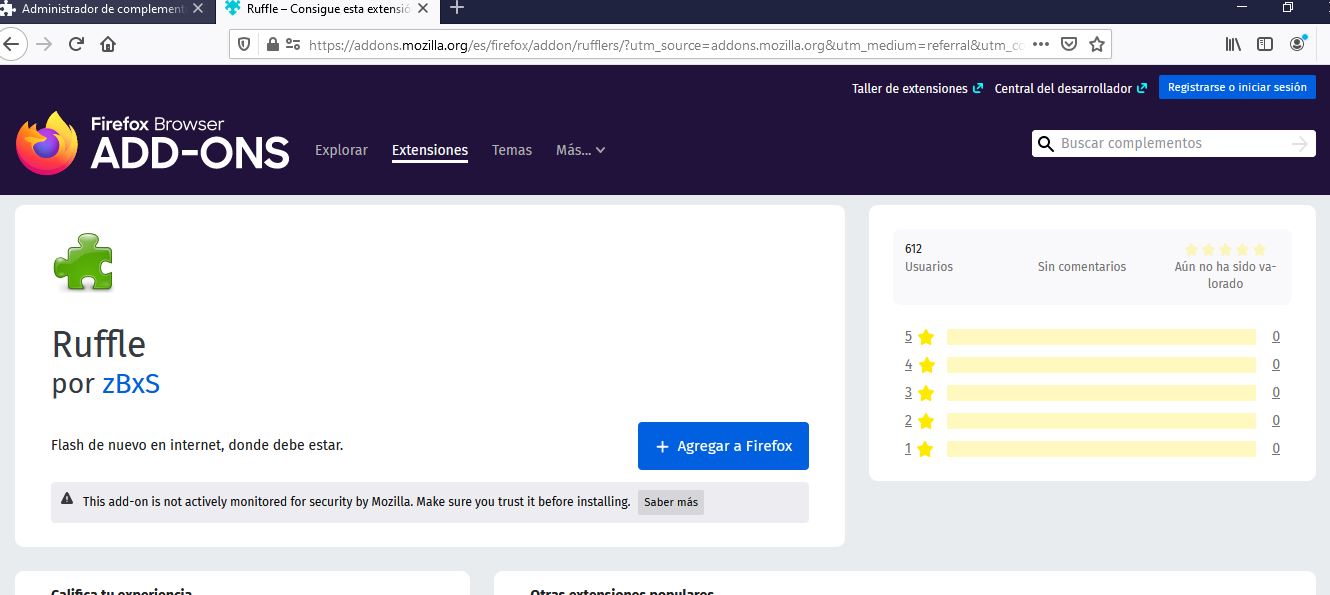Click the browser forward arrow
Viewport: 1330px width, 595px height.
coord(43,44)
